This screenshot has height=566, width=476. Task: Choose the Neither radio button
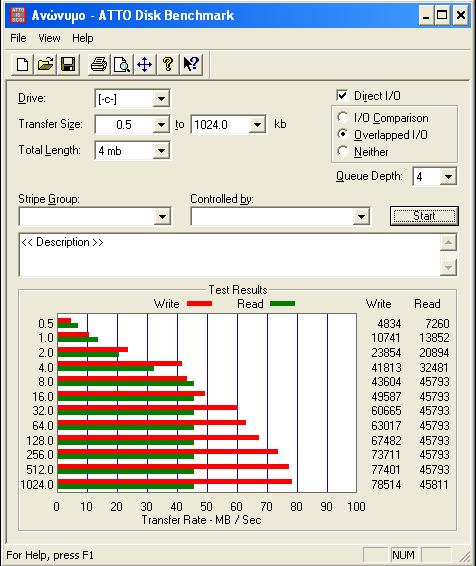pyautogui.click(x=342, y=151)
